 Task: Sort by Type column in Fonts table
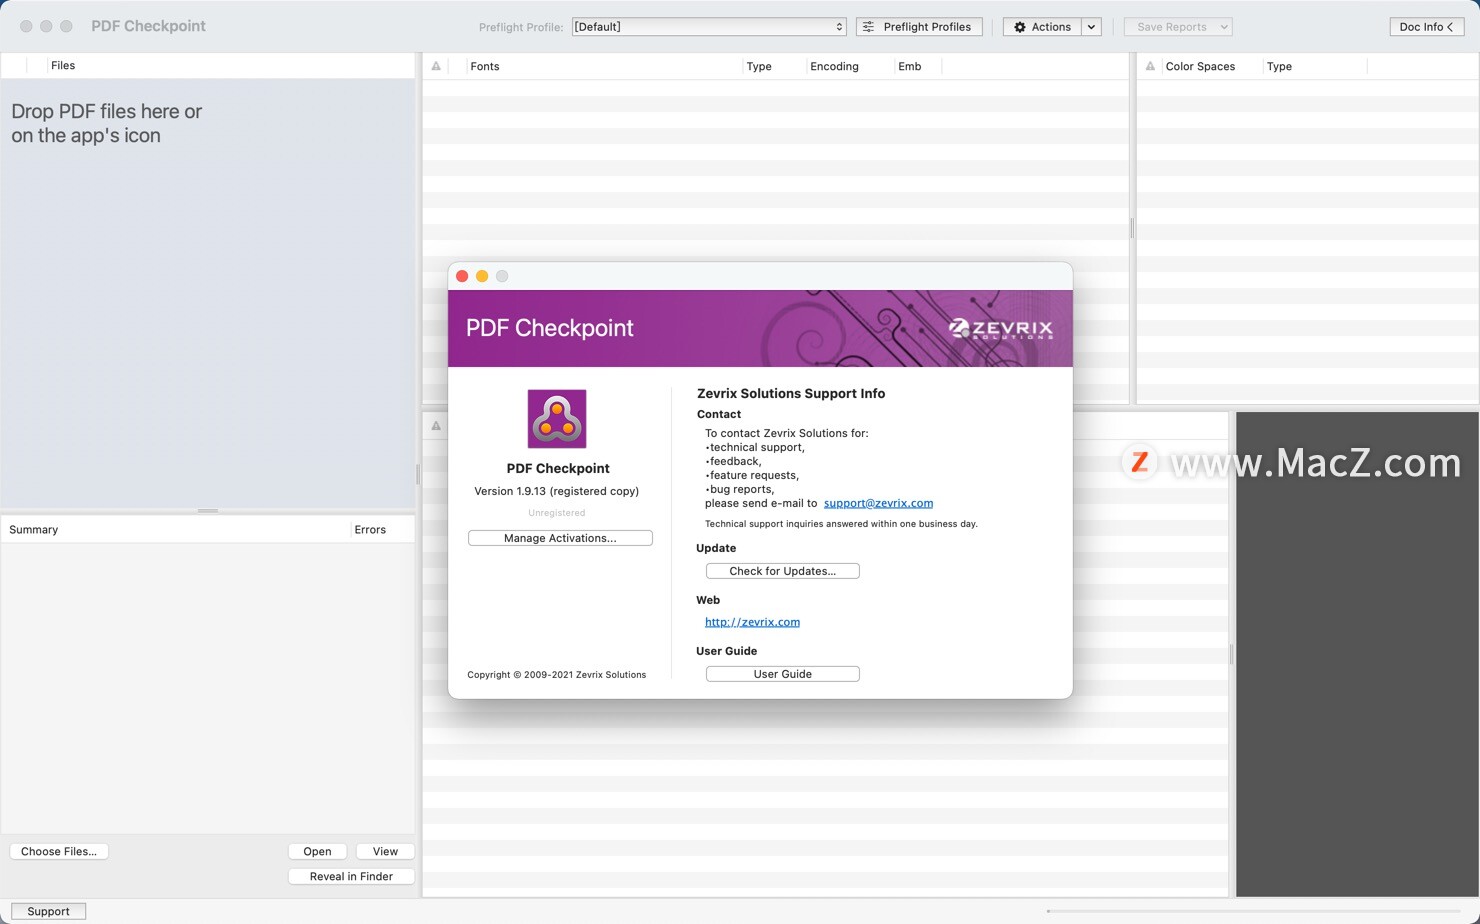(x=773, y=66)
